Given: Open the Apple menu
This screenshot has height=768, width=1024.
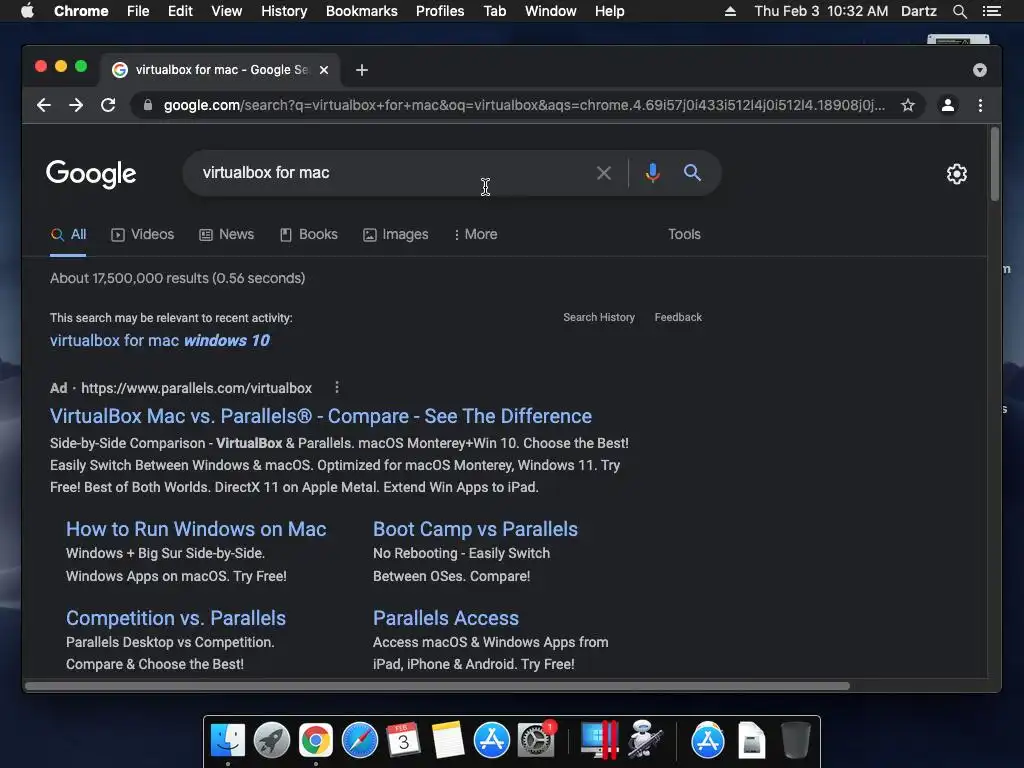Looking at the screenshot, I should point(27,11).
